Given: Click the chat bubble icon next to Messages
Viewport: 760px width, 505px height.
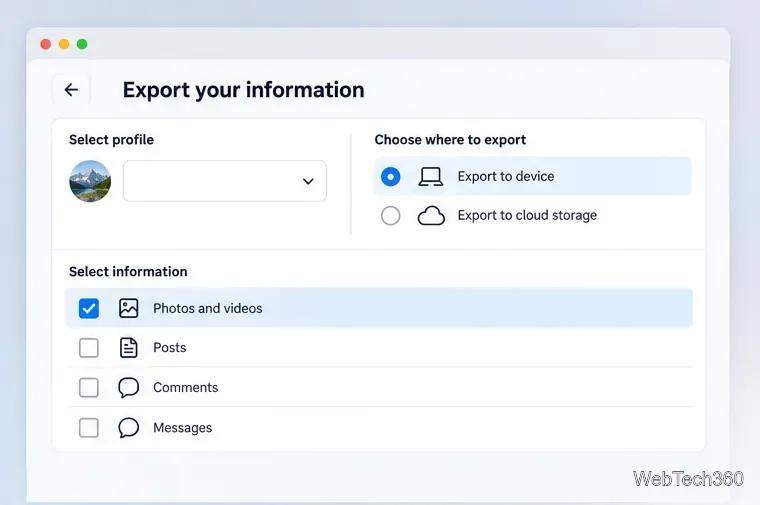Looking at the screenshot, I should tap(128, 428).
